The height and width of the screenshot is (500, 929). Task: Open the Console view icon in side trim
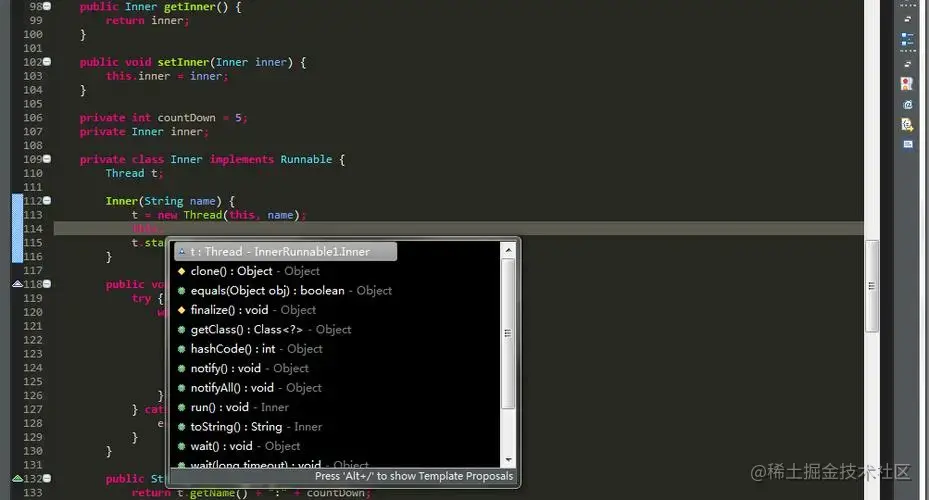coord(908,144)
